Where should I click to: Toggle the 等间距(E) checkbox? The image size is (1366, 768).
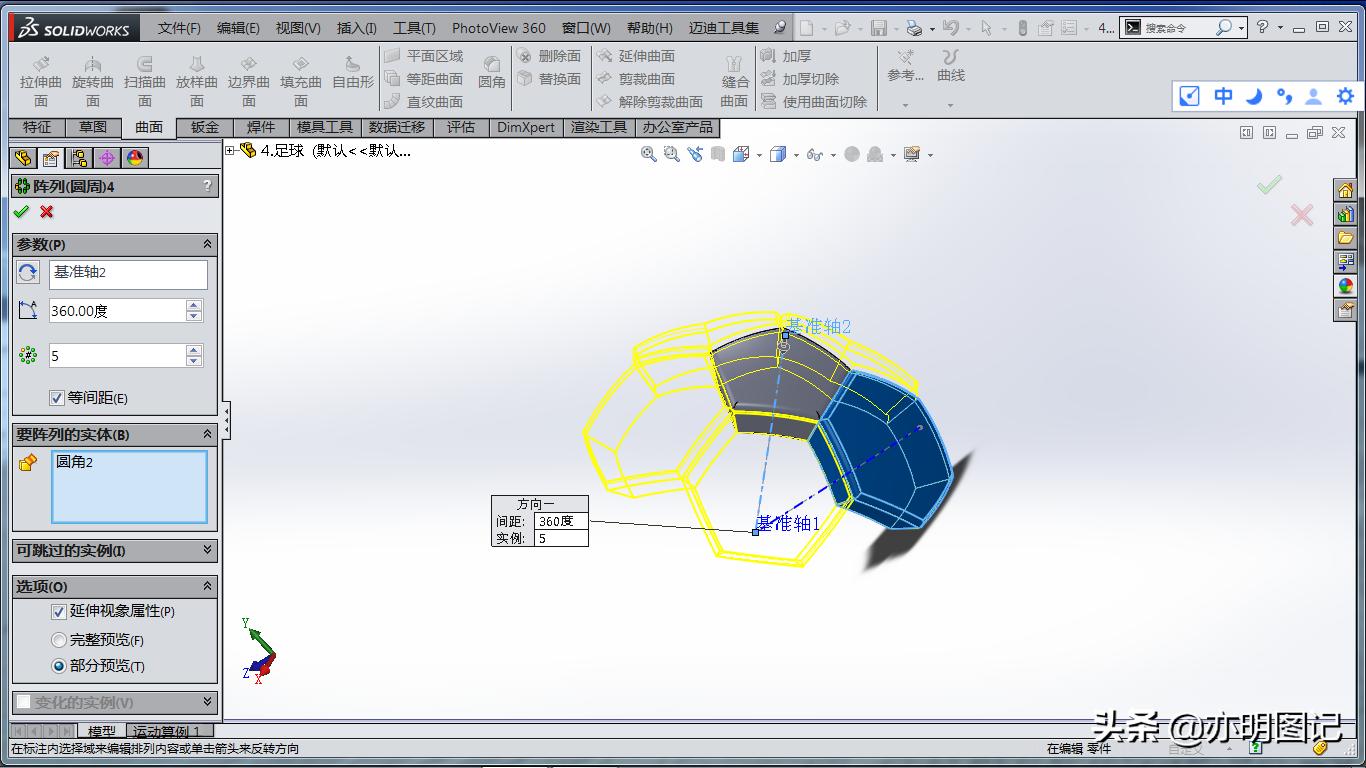58,398
